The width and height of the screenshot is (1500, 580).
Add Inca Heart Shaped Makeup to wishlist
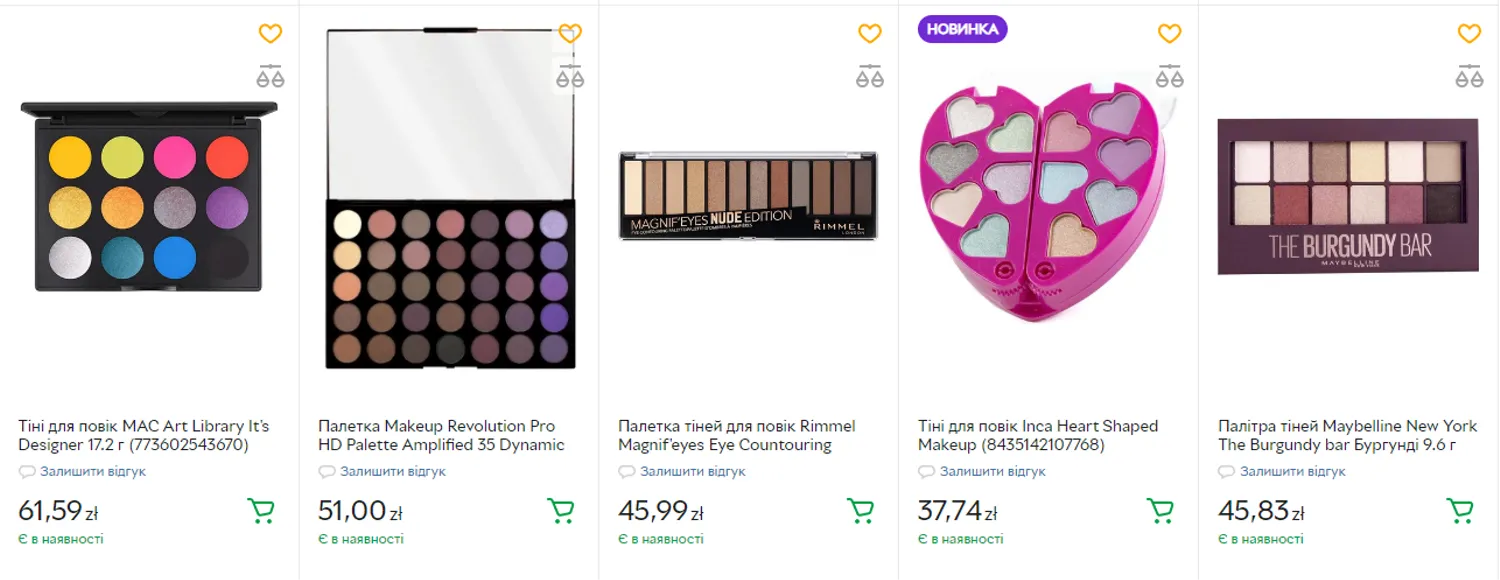1170,34
